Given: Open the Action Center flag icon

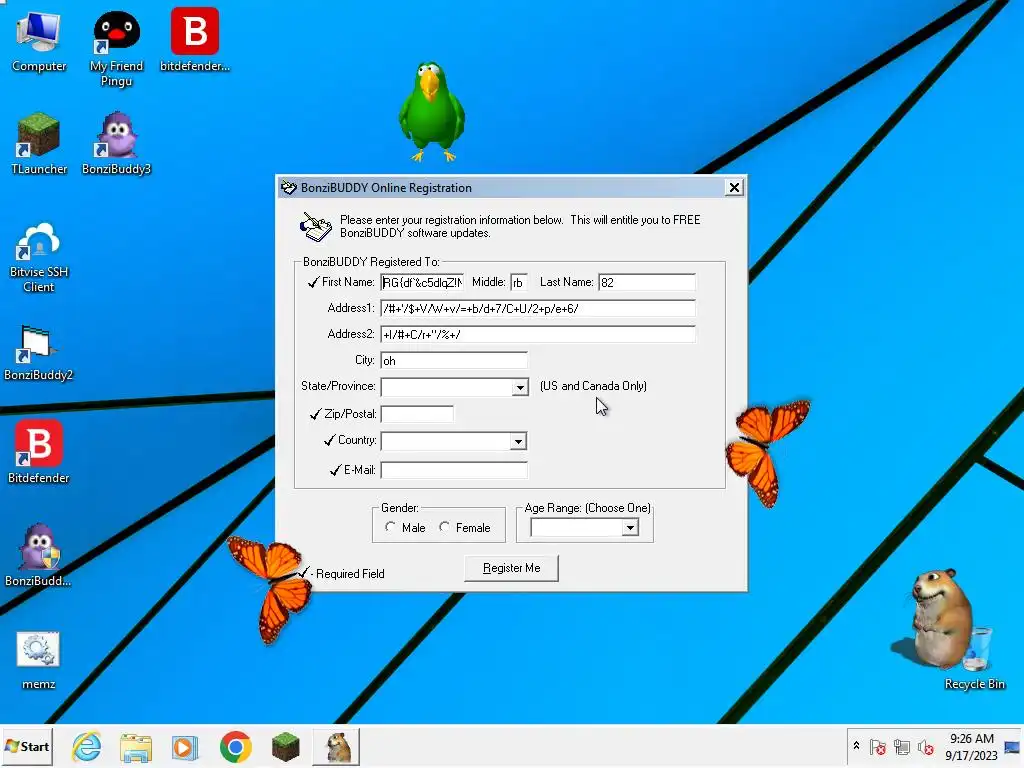Looking at the screenshot, I should point(878,746).
